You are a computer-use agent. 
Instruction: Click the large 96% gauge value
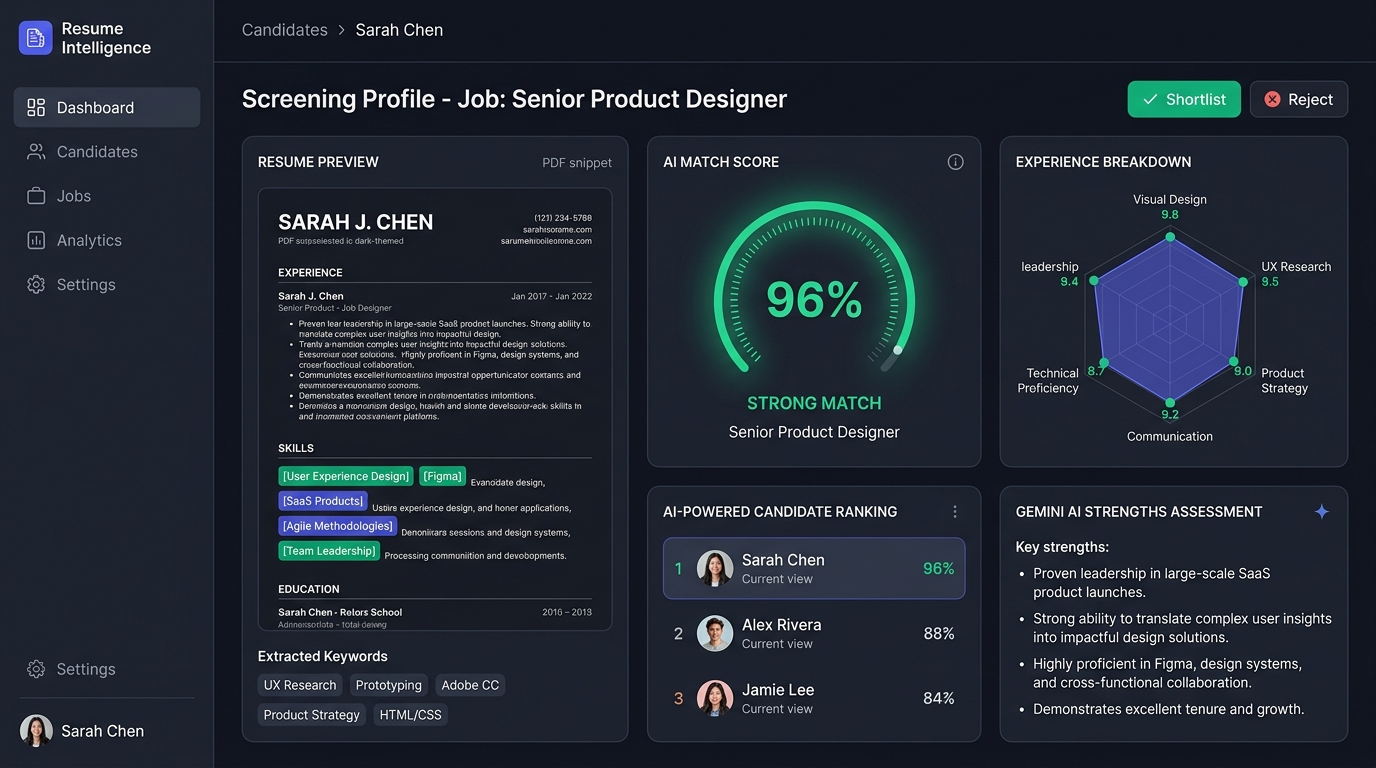[x=814, y=300]
